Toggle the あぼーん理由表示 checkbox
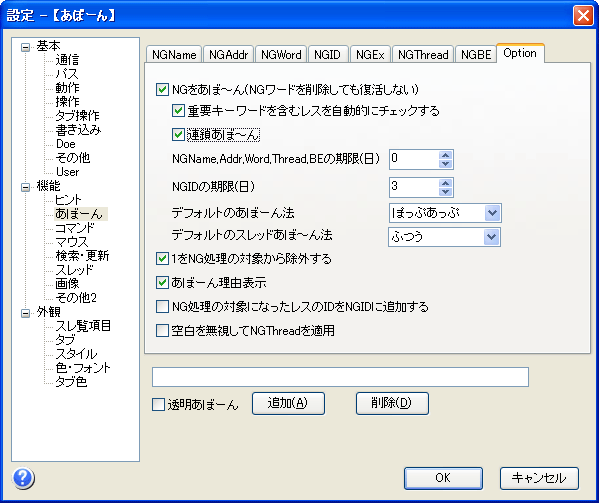Screen dimensions: 599x503 pyautogui.click(x=162, y=283)
